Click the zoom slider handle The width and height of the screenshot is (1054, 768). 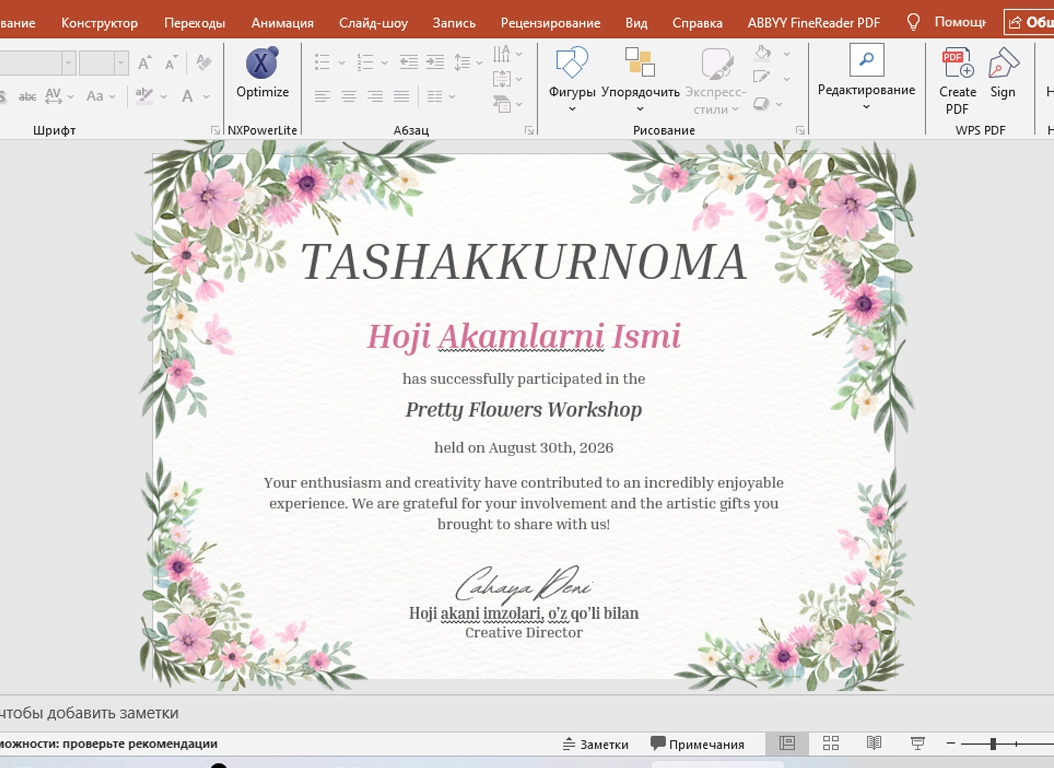click(x=993, y=743)
